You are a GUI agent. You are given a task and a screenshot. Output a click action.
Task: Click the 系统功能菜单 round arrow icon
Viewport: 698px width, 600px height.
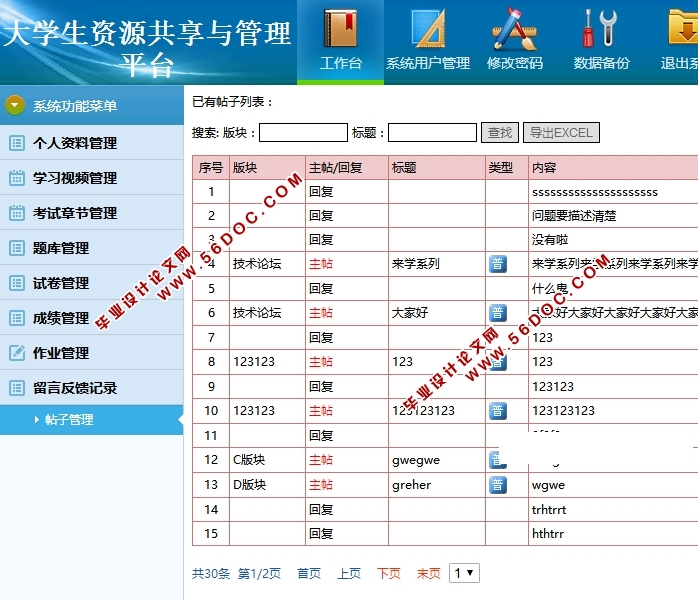[15, 105]
